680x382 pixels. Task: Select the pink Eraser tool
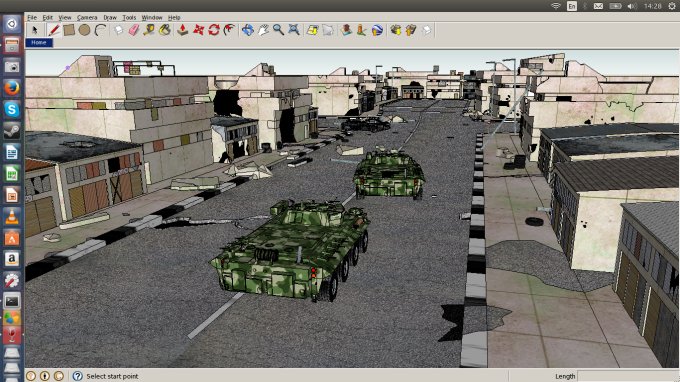click(134, 30)
